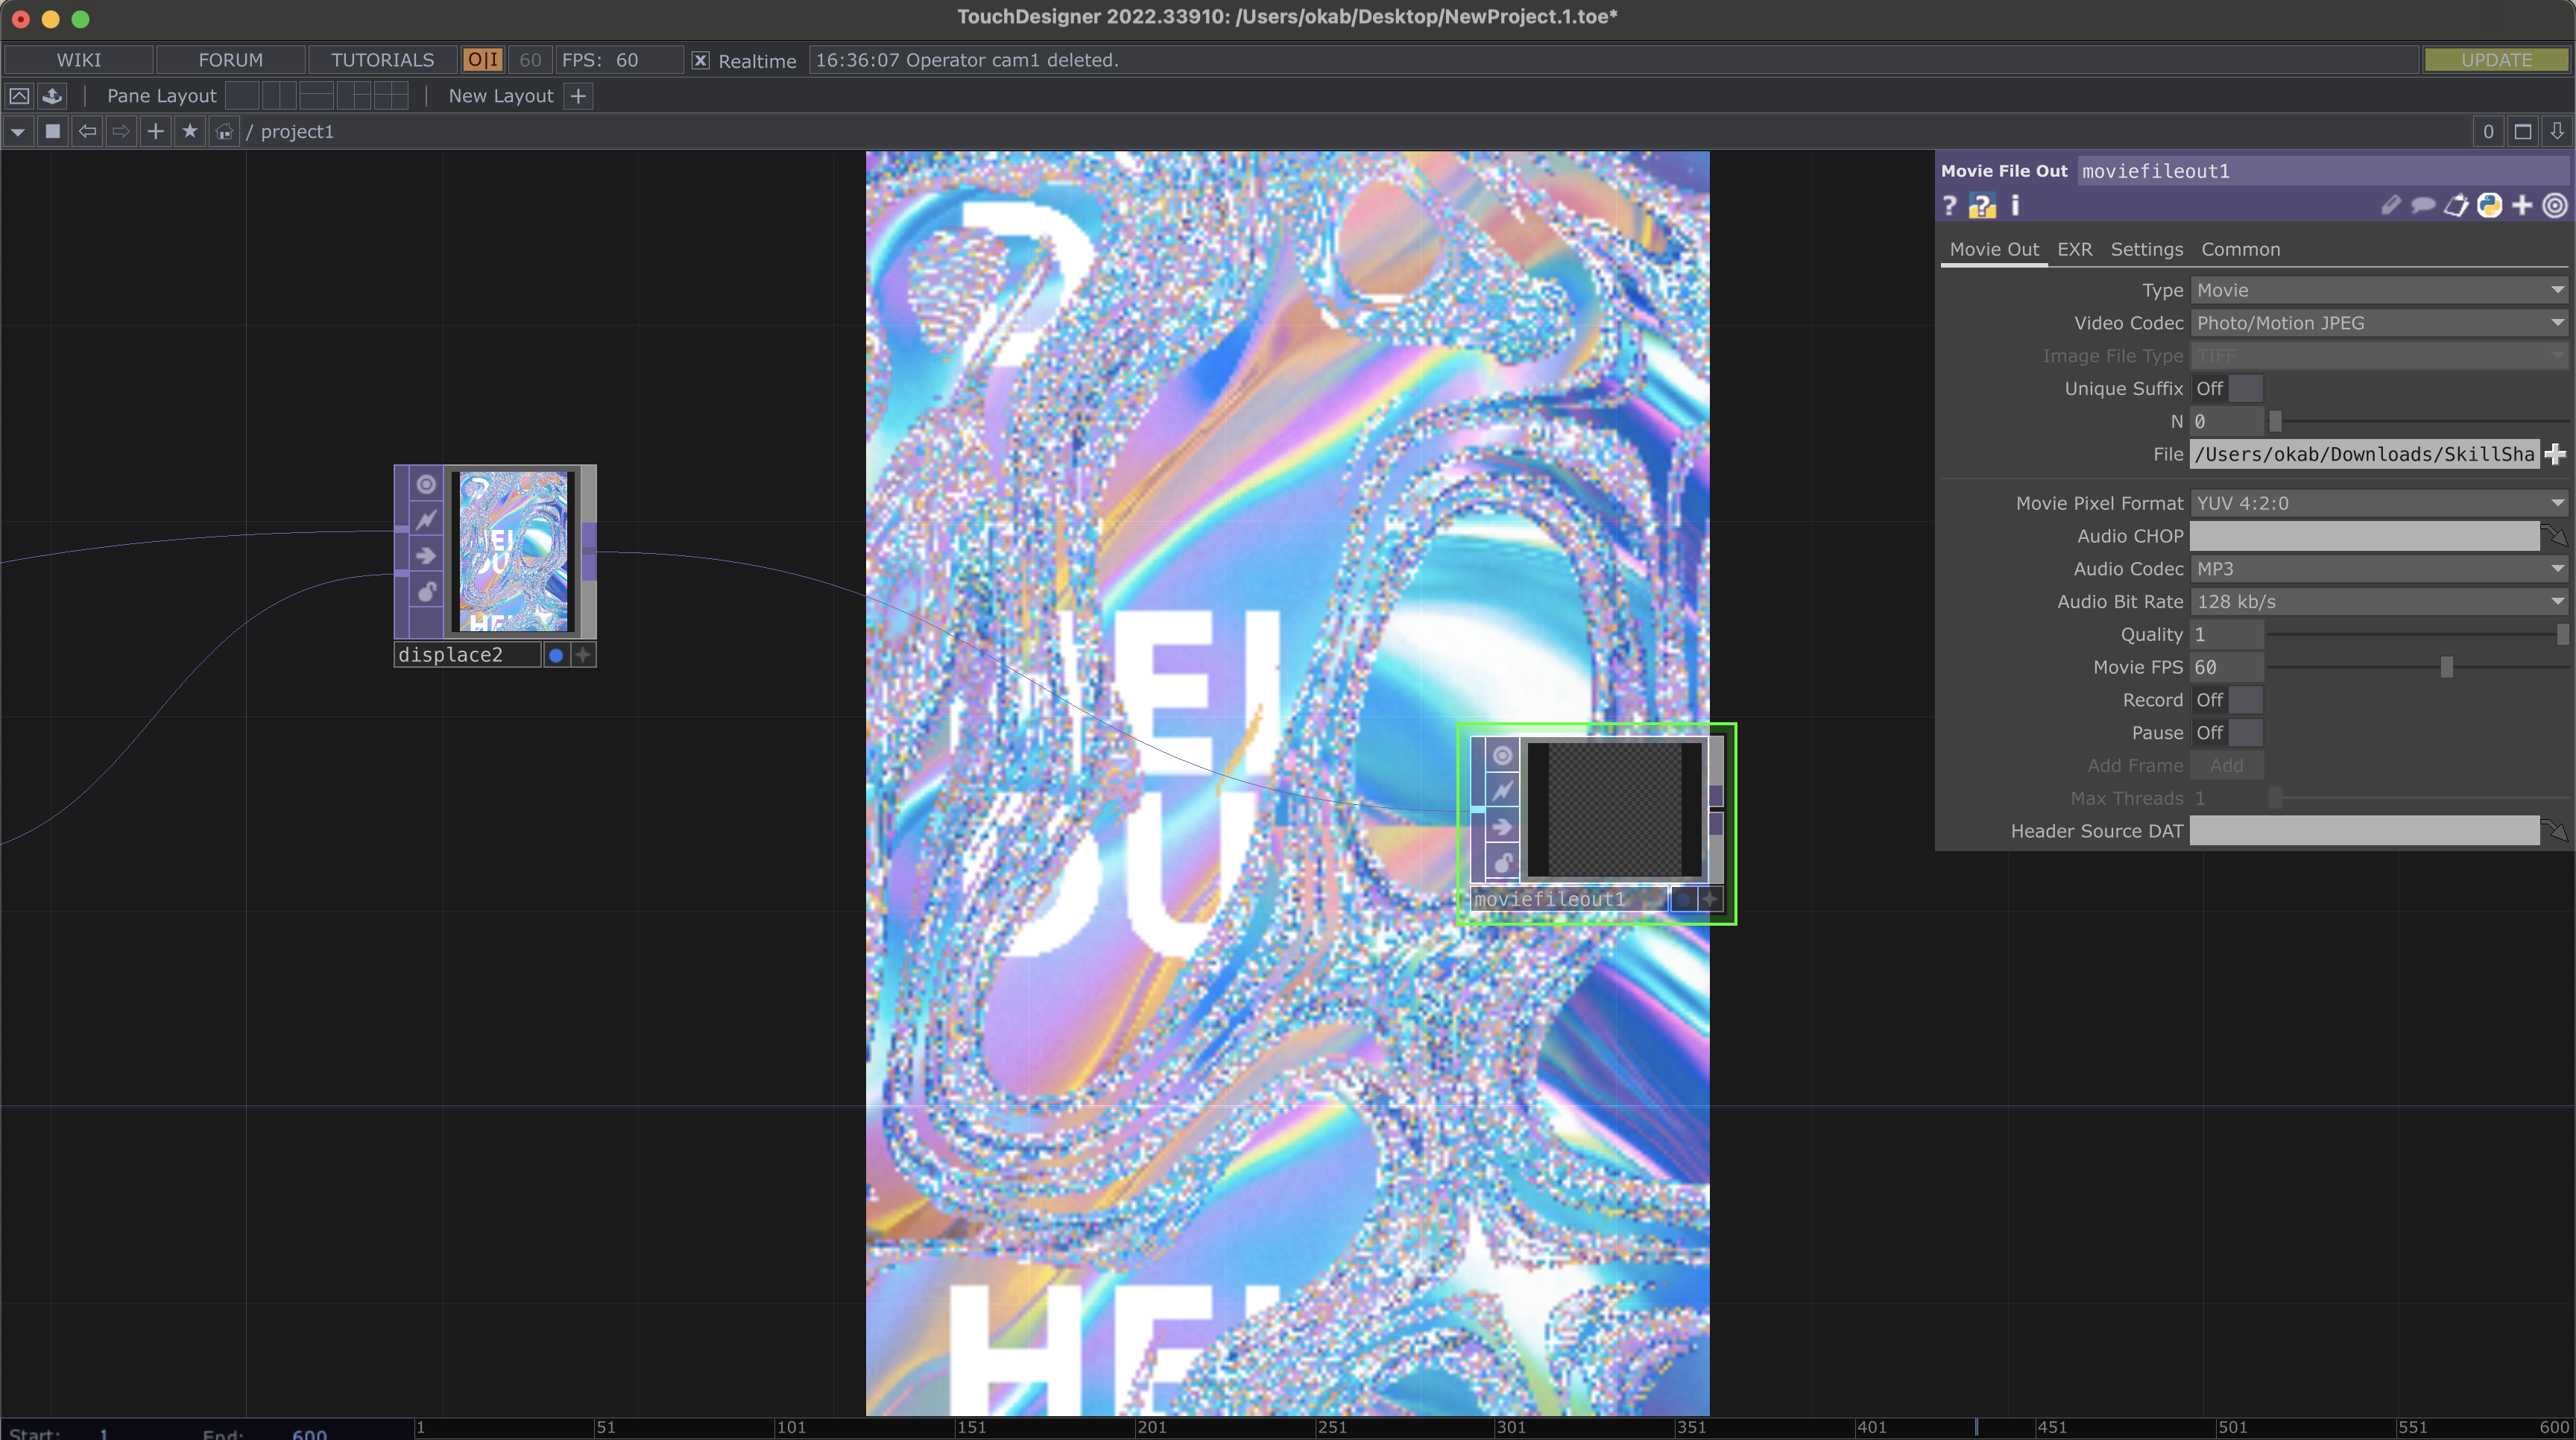
Task: Open pane type dropdown triangle in path bar
Action: coord(18,132)
